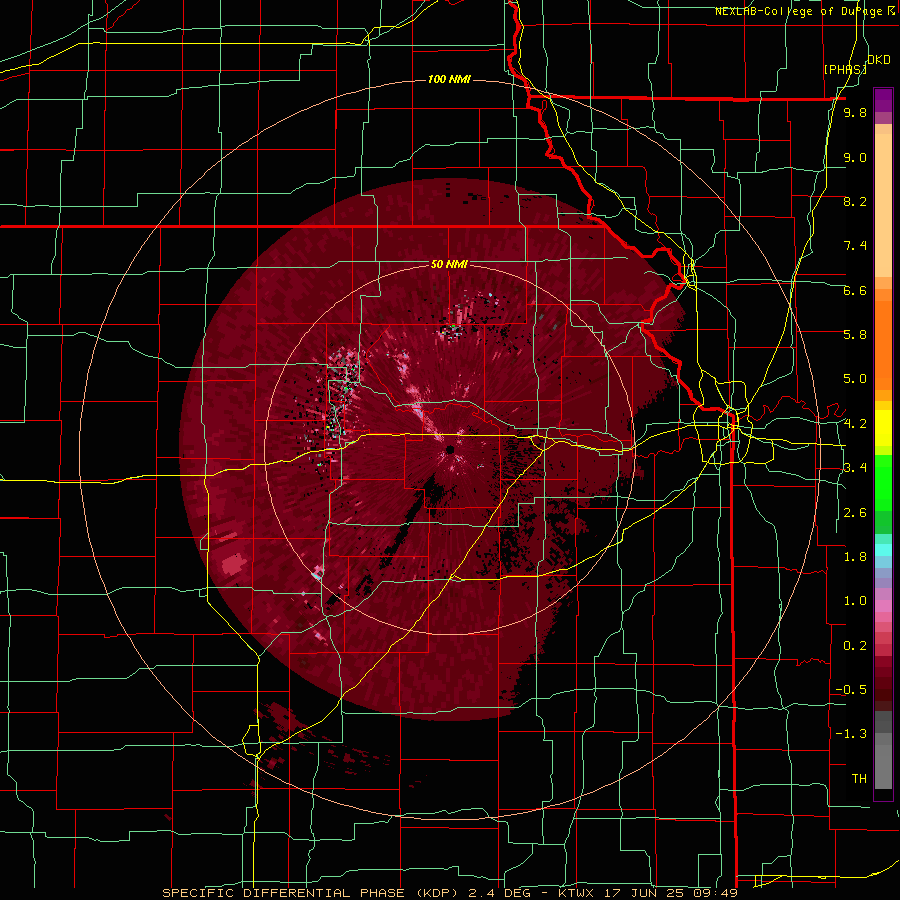The height and width of the screenshot is (900, 900).
Task: Pick the yellow segment of the color bar
Action: [x=883, y=428]
